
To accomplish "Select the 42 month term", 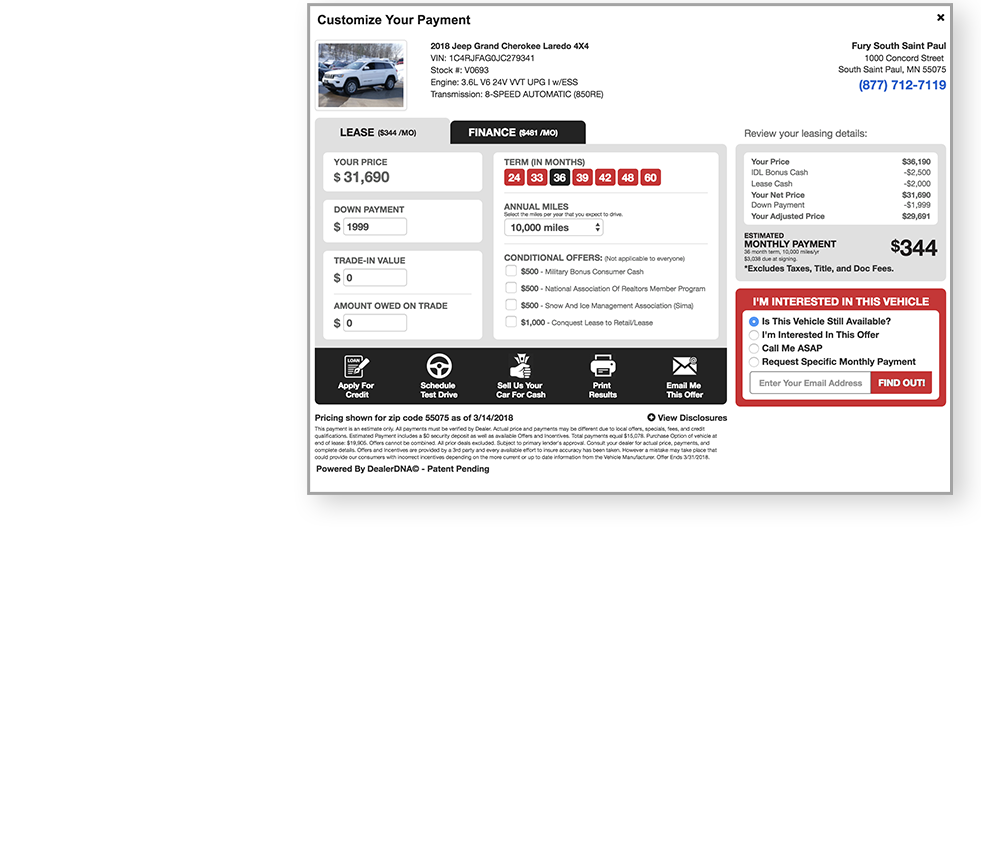I will 605,178.
